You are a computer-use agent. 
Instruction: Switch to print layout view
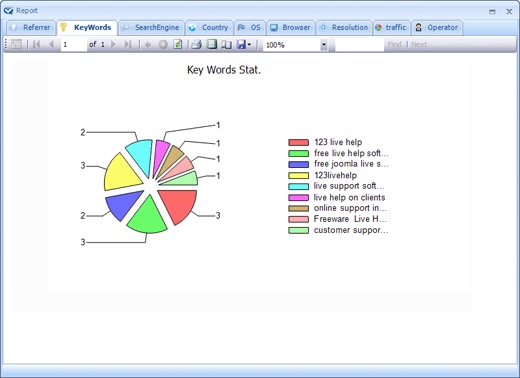coord(212,44)
